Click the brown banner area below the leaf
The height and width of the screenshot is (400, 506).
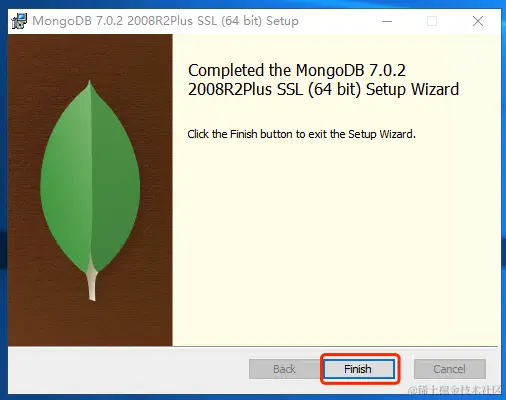pyautogui.click(x=90, y=323)
